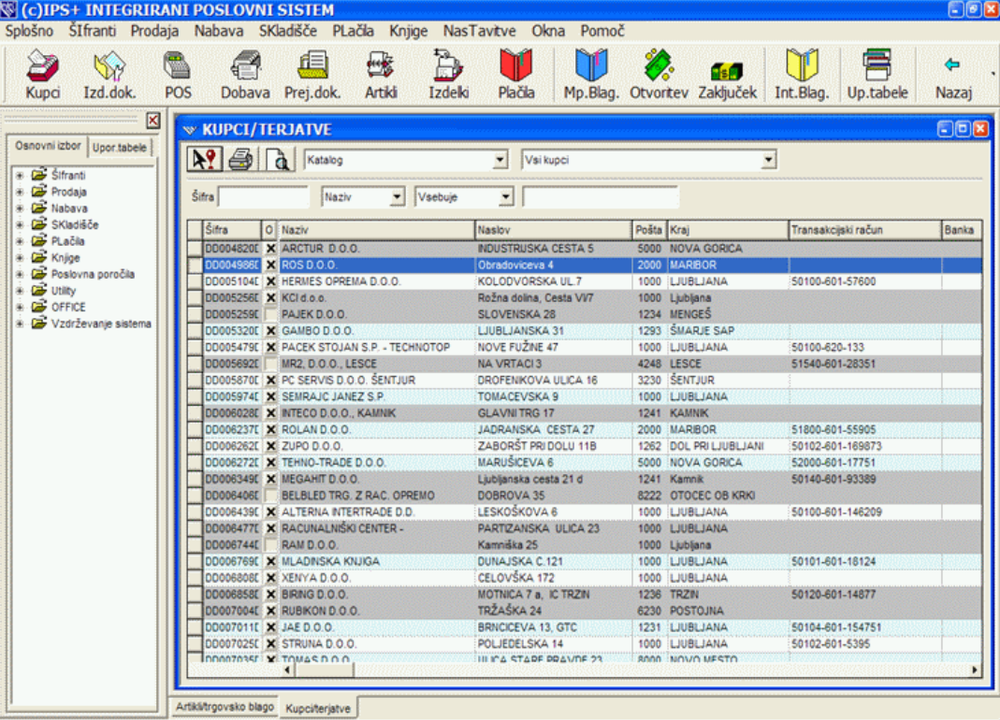Sort by the Šifra column header

click(x=232, y=230)
